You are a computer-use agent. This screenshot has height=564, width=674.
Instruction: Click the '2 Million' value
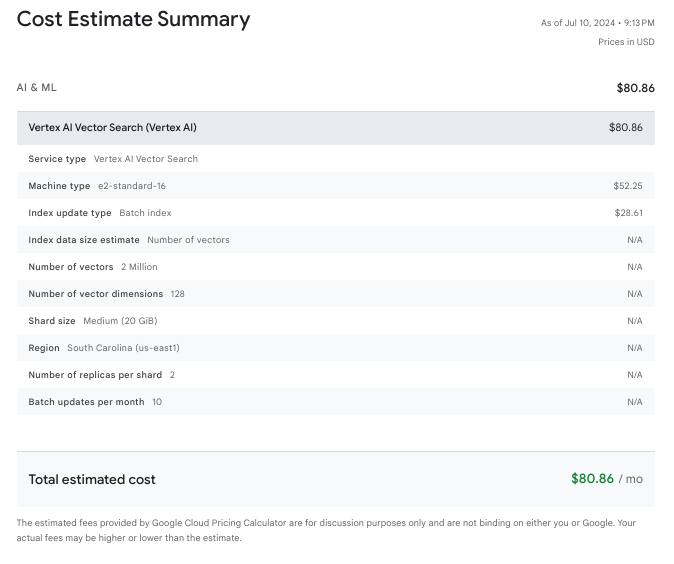[x=139, y=267]
